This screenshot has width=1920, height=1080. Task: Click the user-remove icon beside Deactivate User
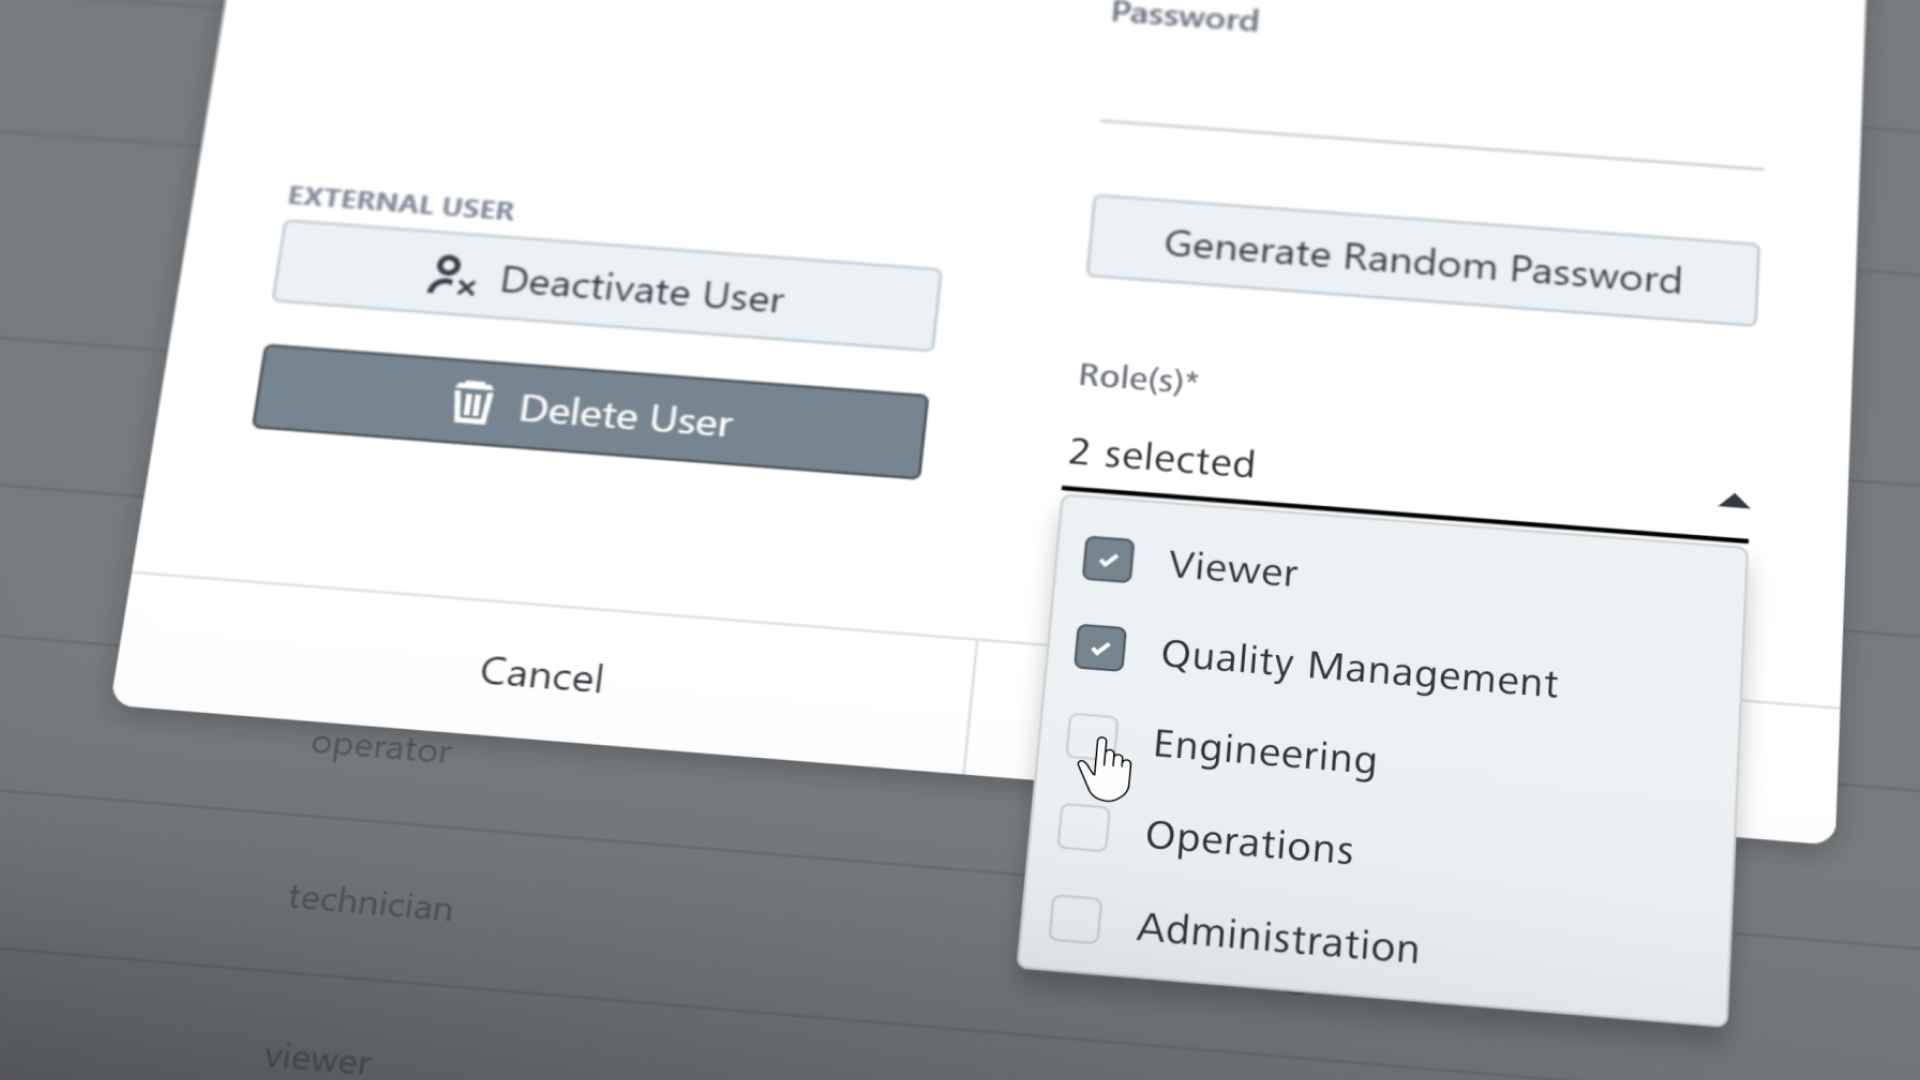[451, 276]
